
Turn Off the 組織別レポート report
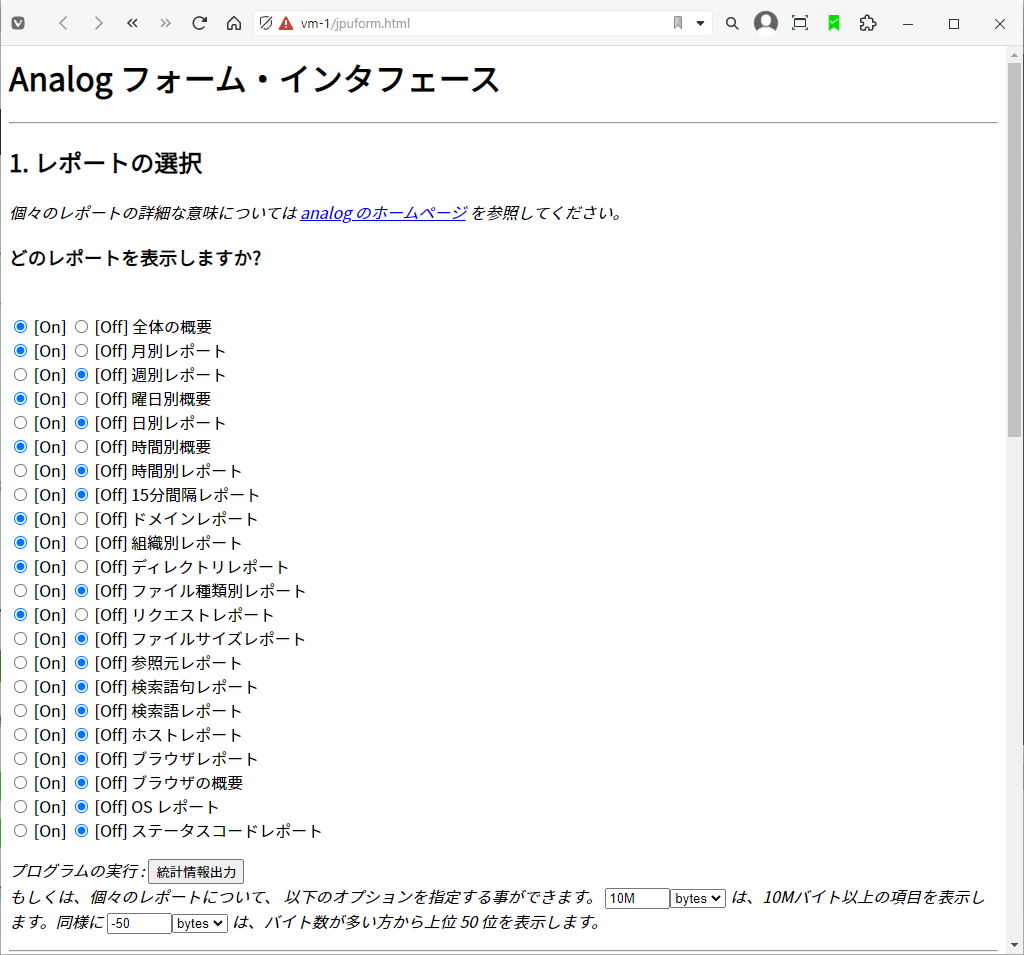81,543
